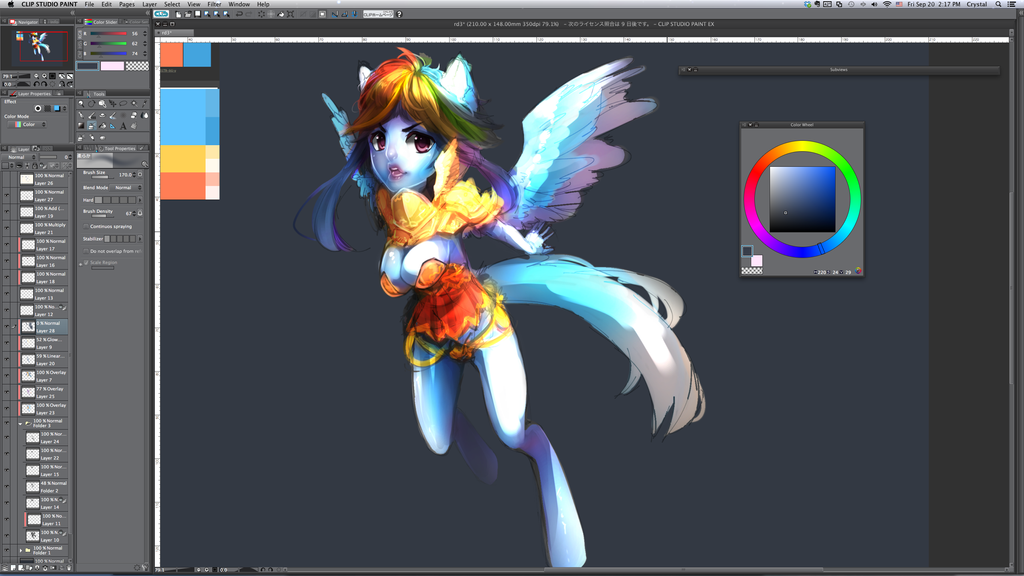Select the Eraser tool
1024x576 pixels.
click(x=134, y=115)
